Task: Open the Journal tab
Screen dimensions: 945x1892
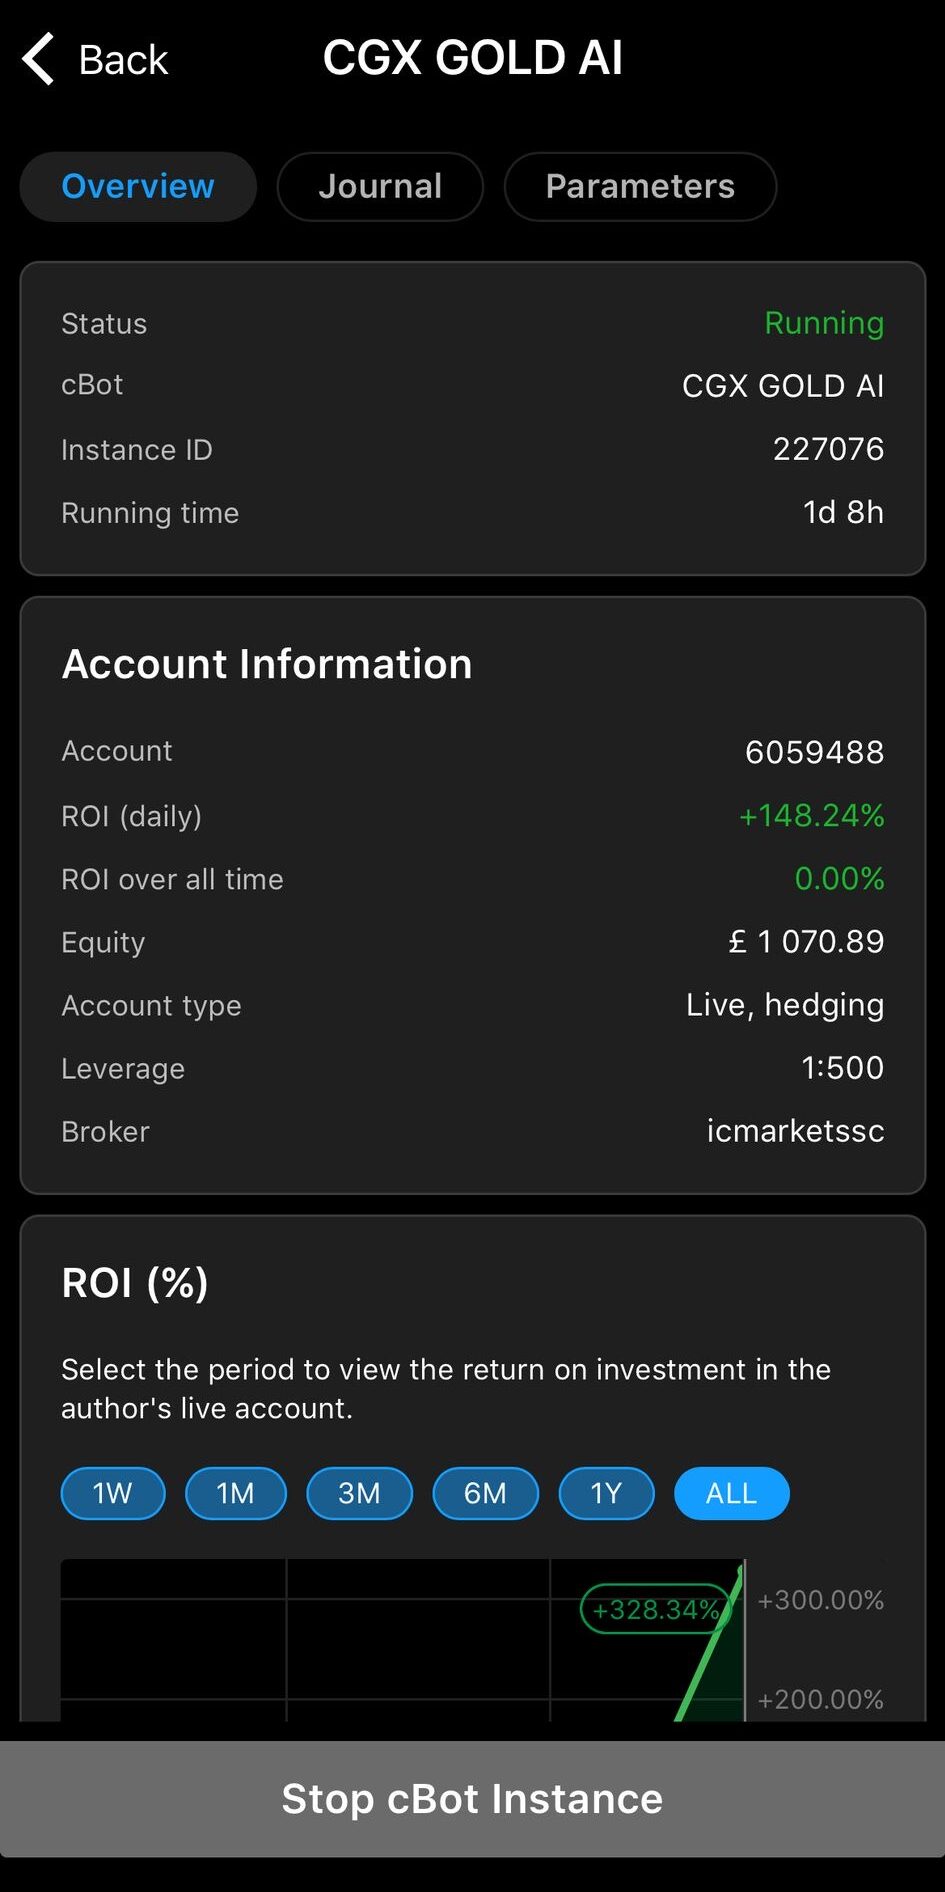Action: pos(380,187)
